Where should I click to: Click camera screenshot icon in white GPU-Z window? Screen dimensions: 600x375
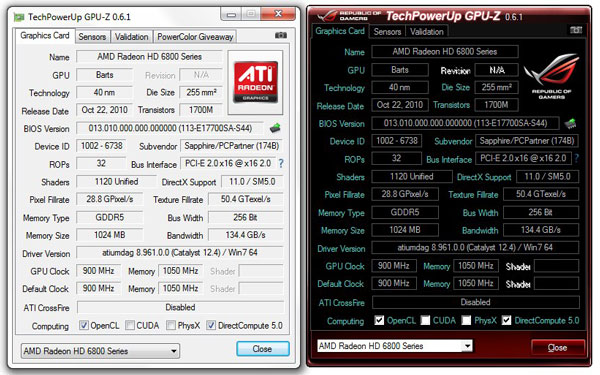click(x=280, y=35)
